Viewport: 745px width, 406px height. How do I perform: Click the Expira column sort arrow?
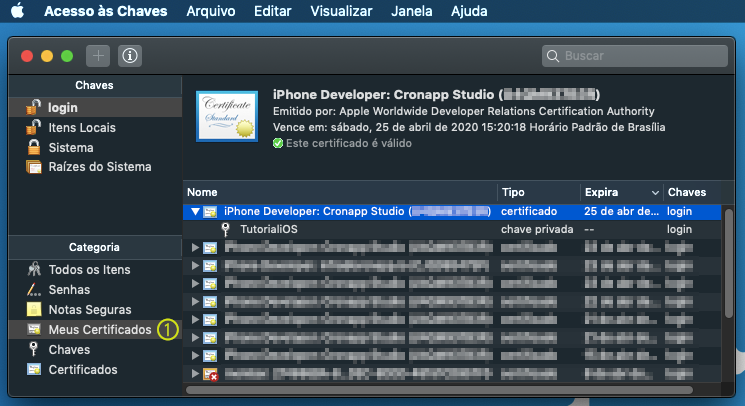pyautogui.click(x=655, y=193)
